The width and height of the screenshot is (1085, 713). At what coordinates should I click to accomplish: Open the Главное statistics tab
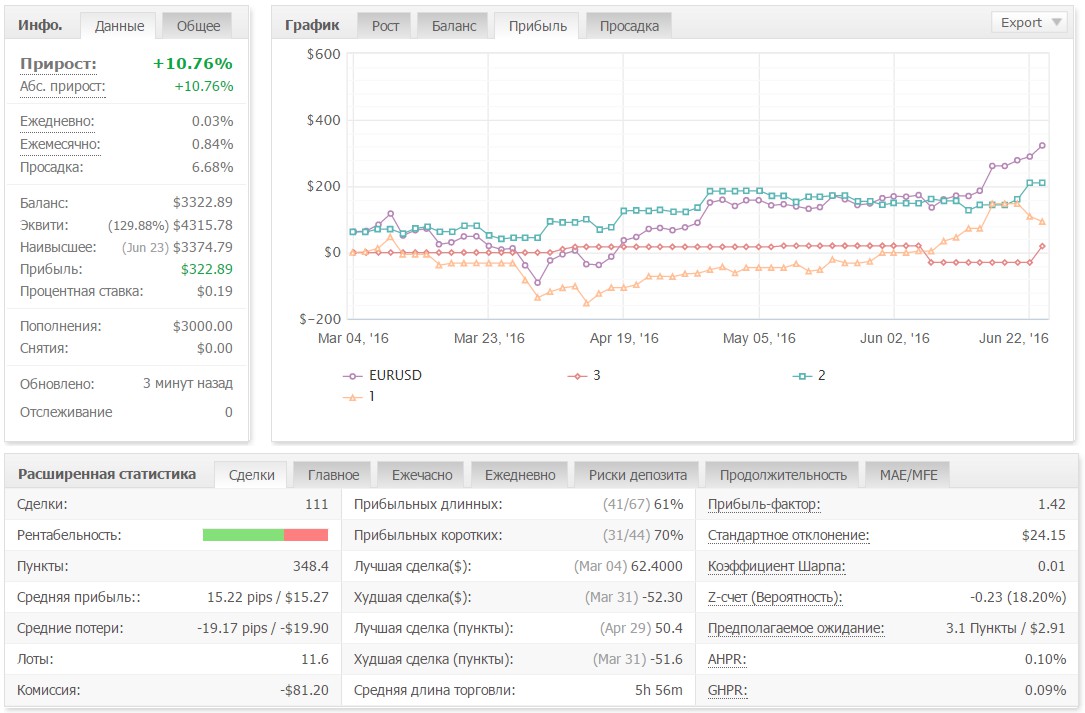click(x=334, y=475)
